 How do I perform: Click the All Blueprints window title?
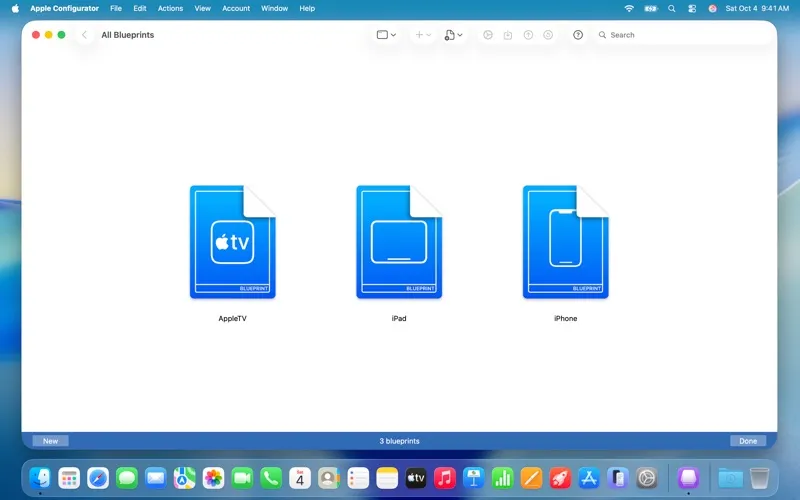pyautogui.click(x=128, y=35)
